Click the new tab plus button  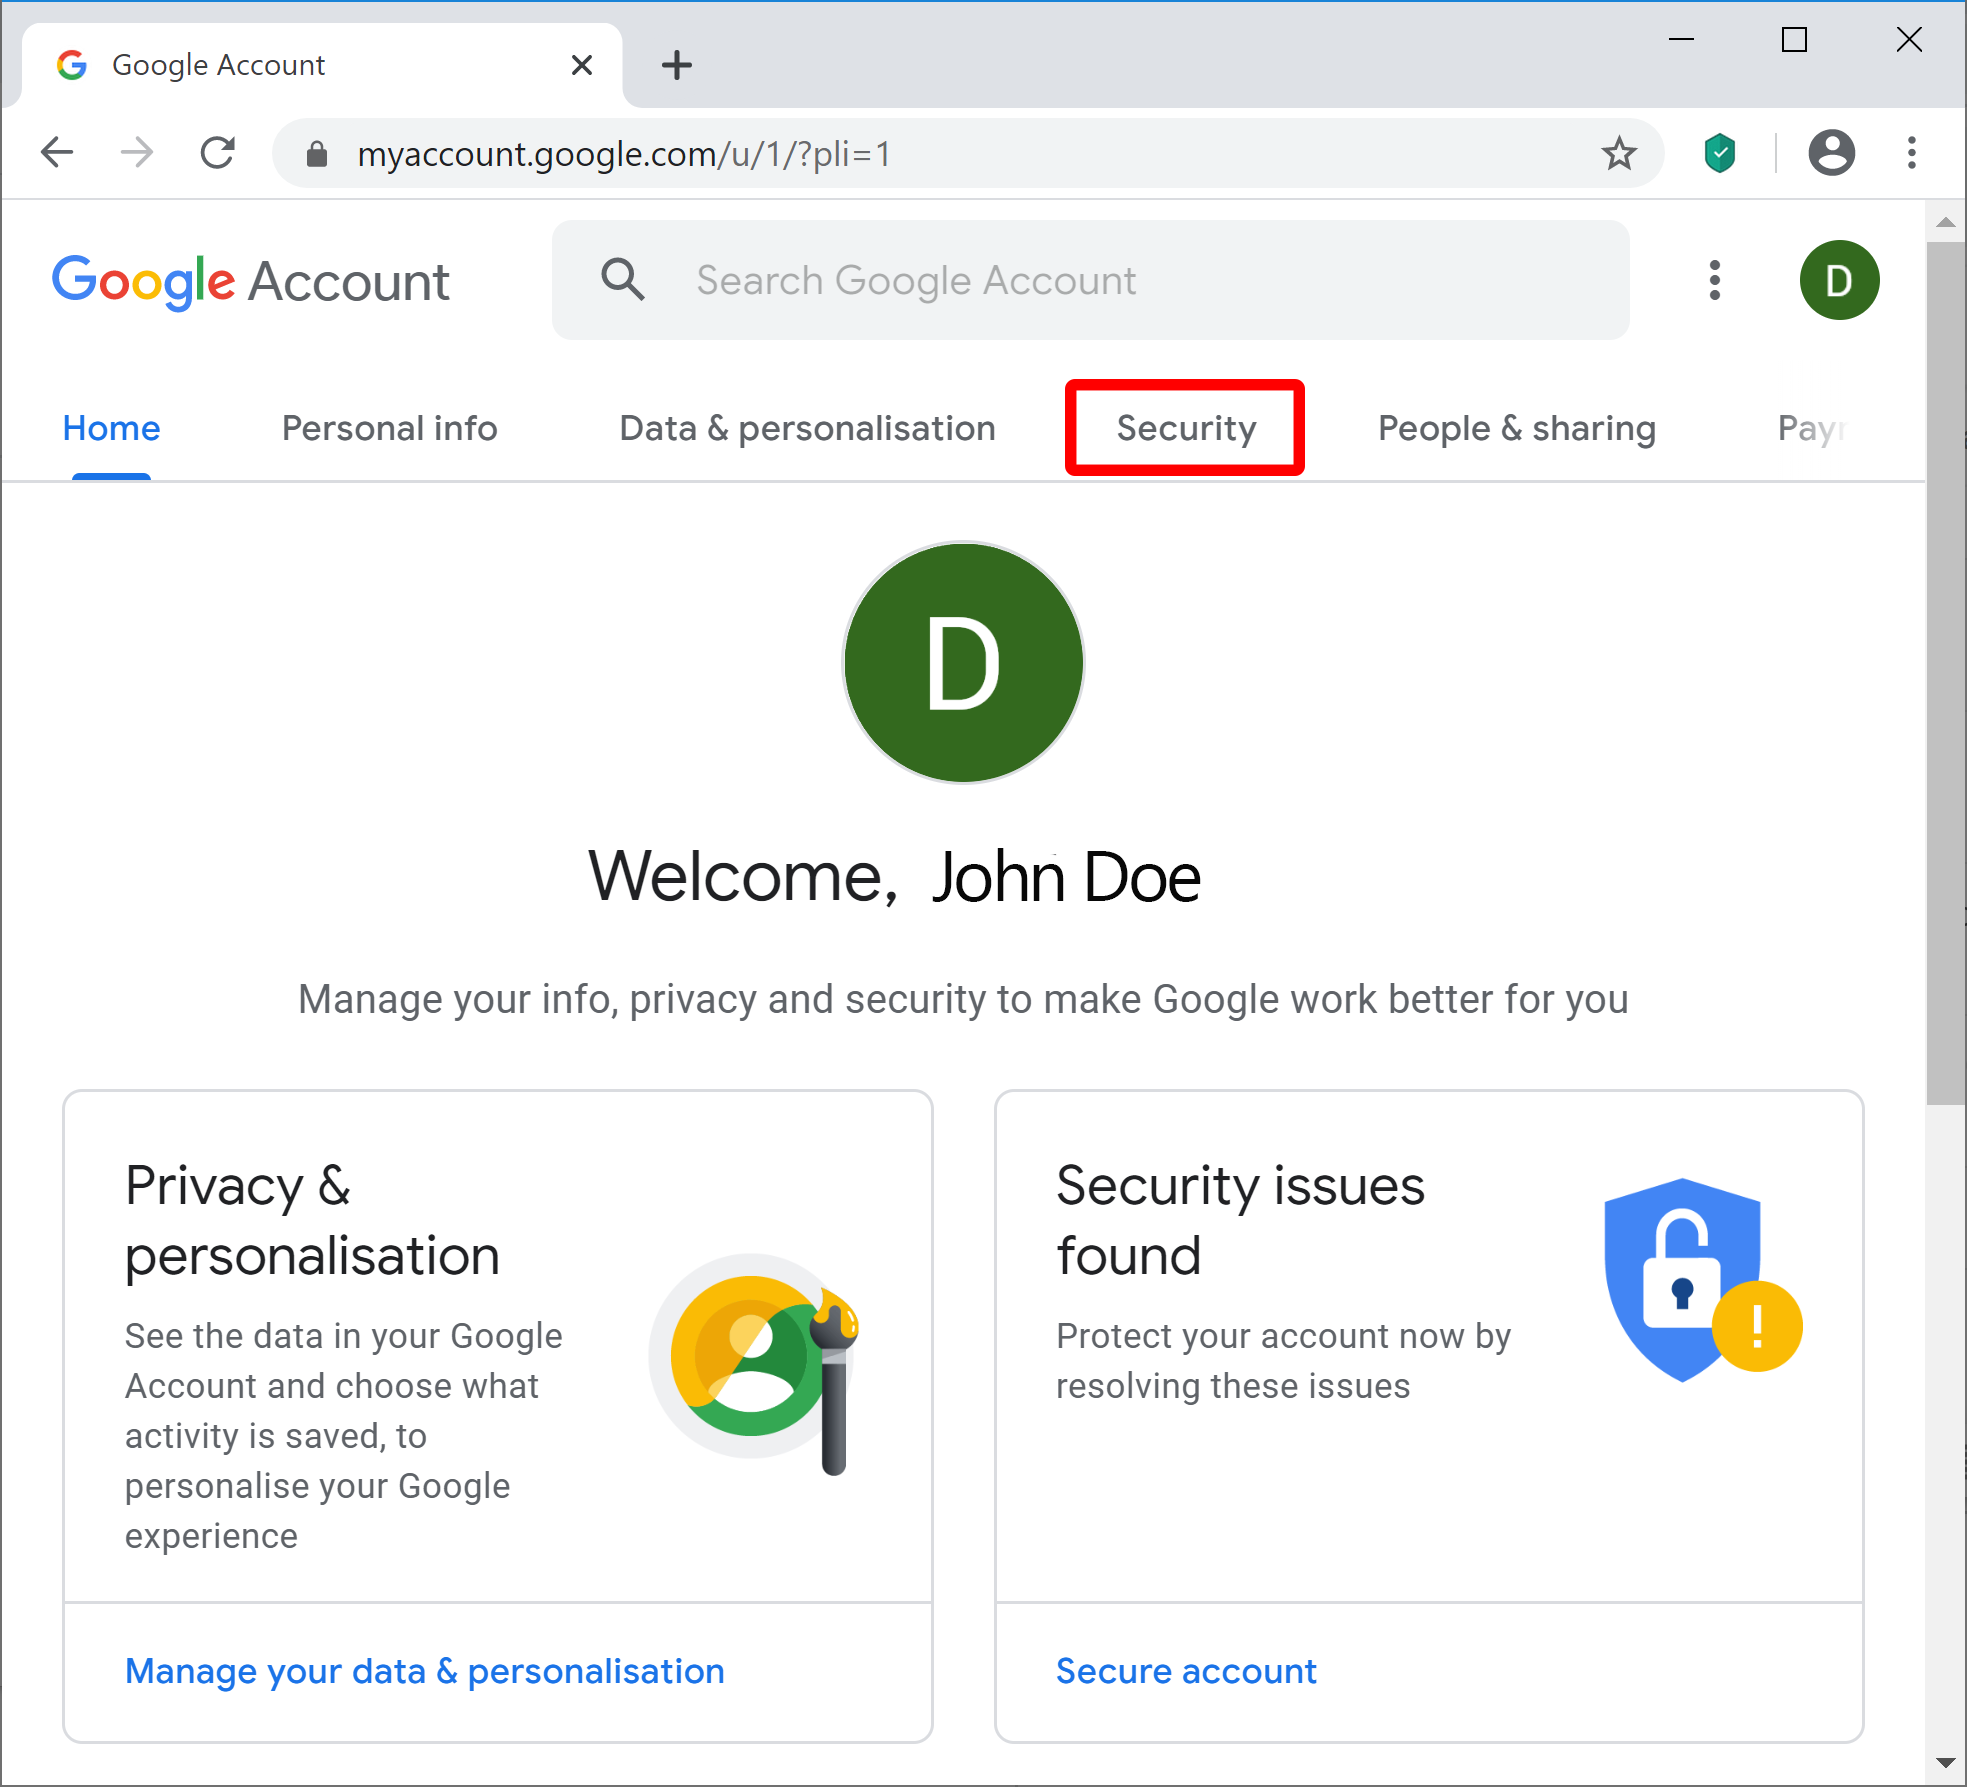[x=677, y=64]
